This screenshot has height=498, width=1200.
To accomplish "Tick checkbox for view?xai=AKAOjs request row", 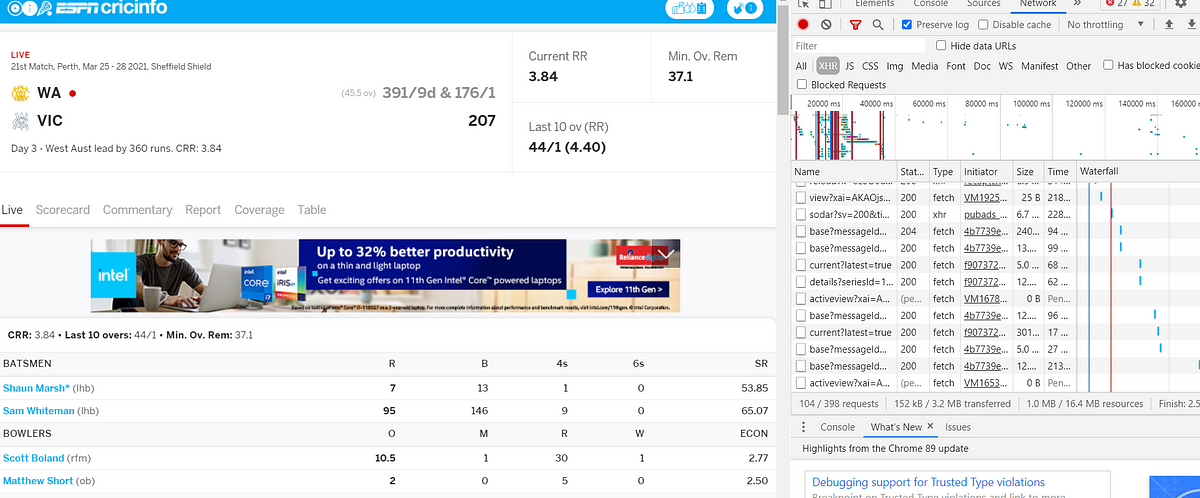I will (x=801, y=198).
